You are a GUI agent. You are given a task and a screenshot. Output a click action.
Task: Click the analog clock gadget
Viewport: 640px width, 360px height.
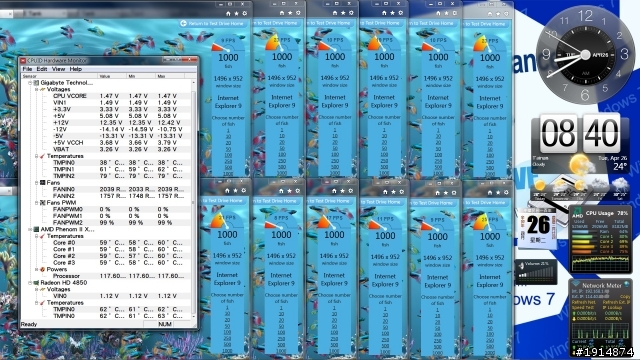click(x=585, y=54)
